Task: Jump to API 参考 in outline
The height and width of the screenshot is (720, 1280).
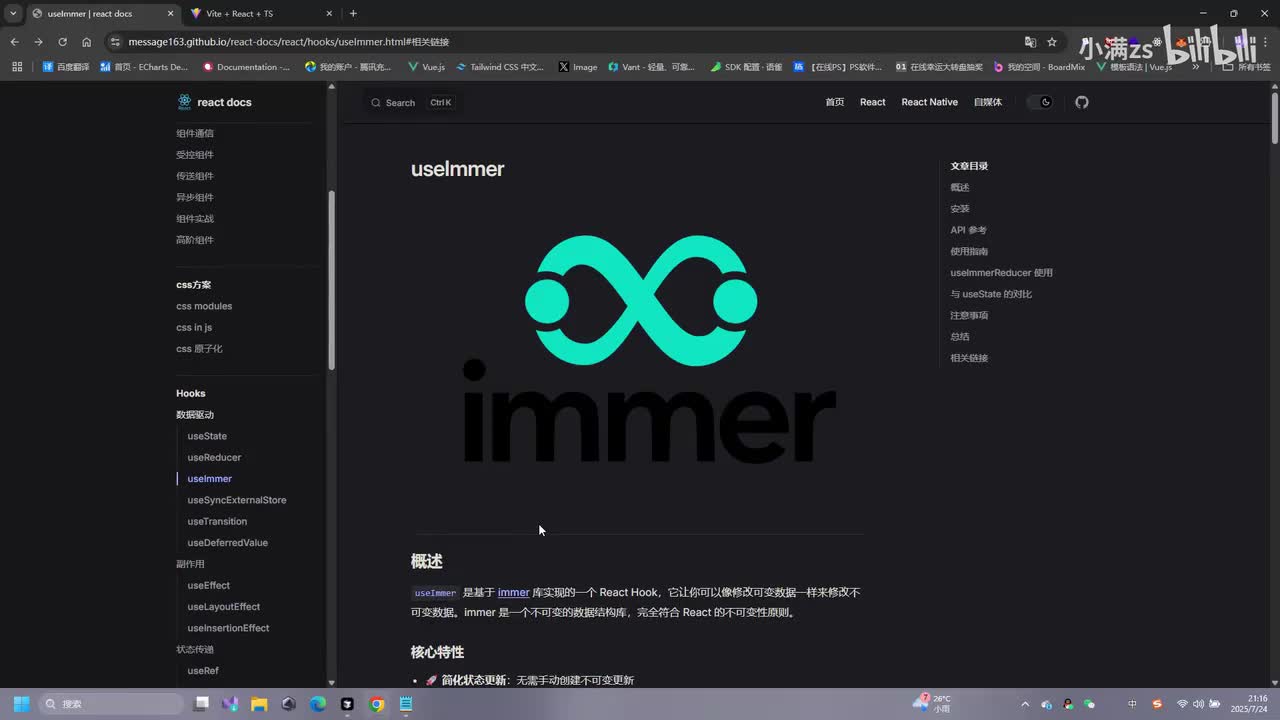Action: point(968,230)
